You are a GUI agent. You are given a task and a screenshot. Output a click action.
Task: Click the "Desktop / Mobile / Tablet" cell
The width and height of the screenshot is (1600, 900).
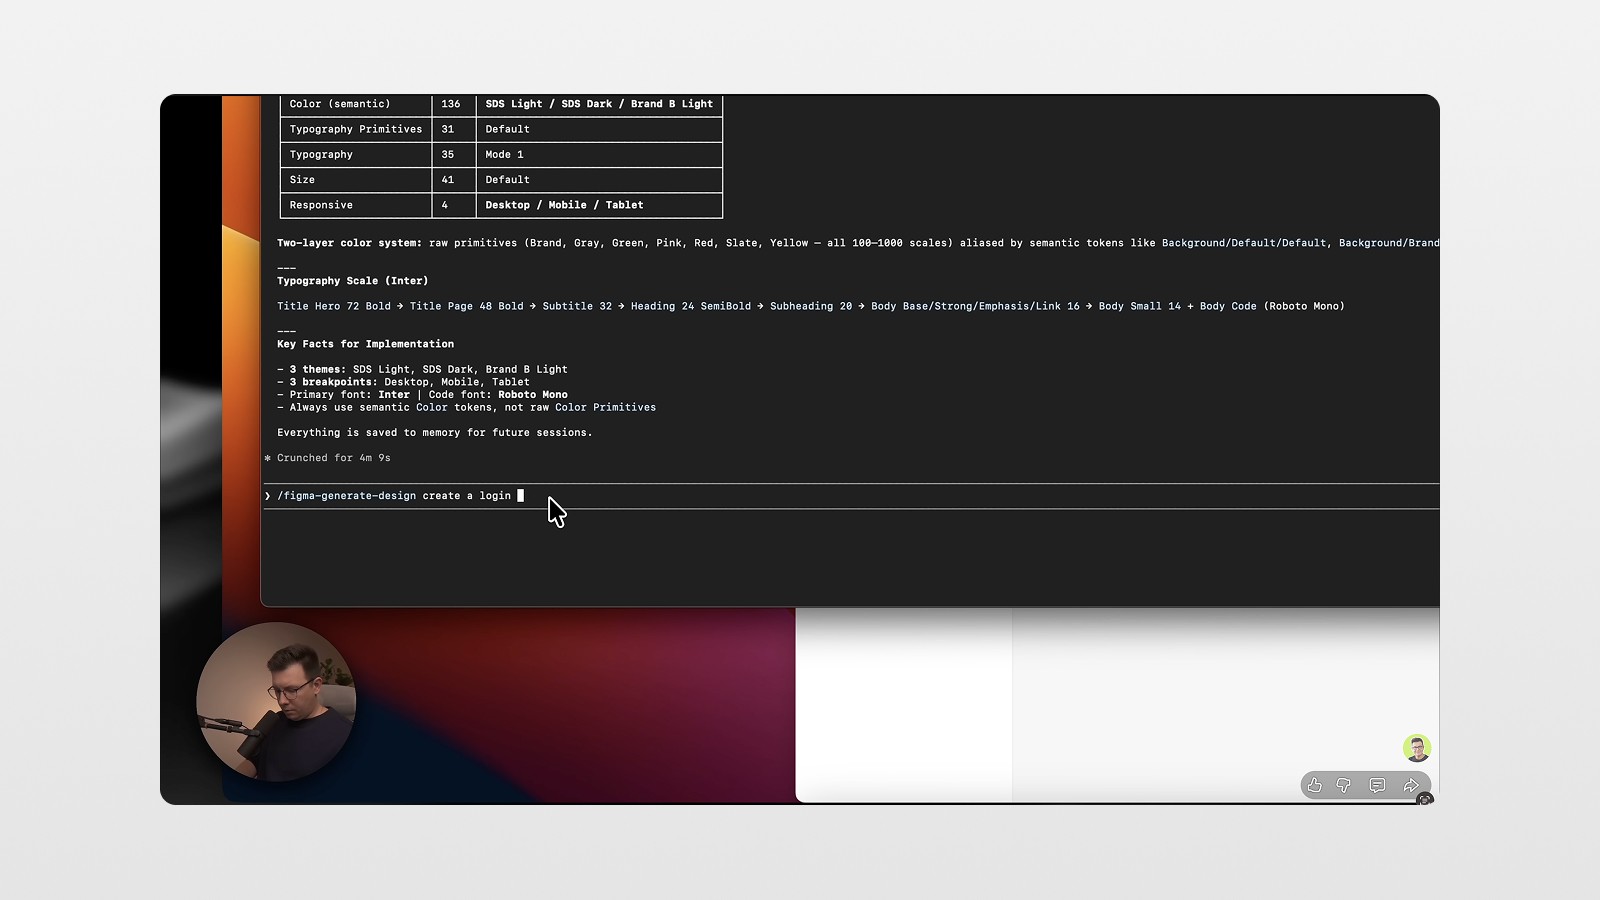[x=599, y=205]
